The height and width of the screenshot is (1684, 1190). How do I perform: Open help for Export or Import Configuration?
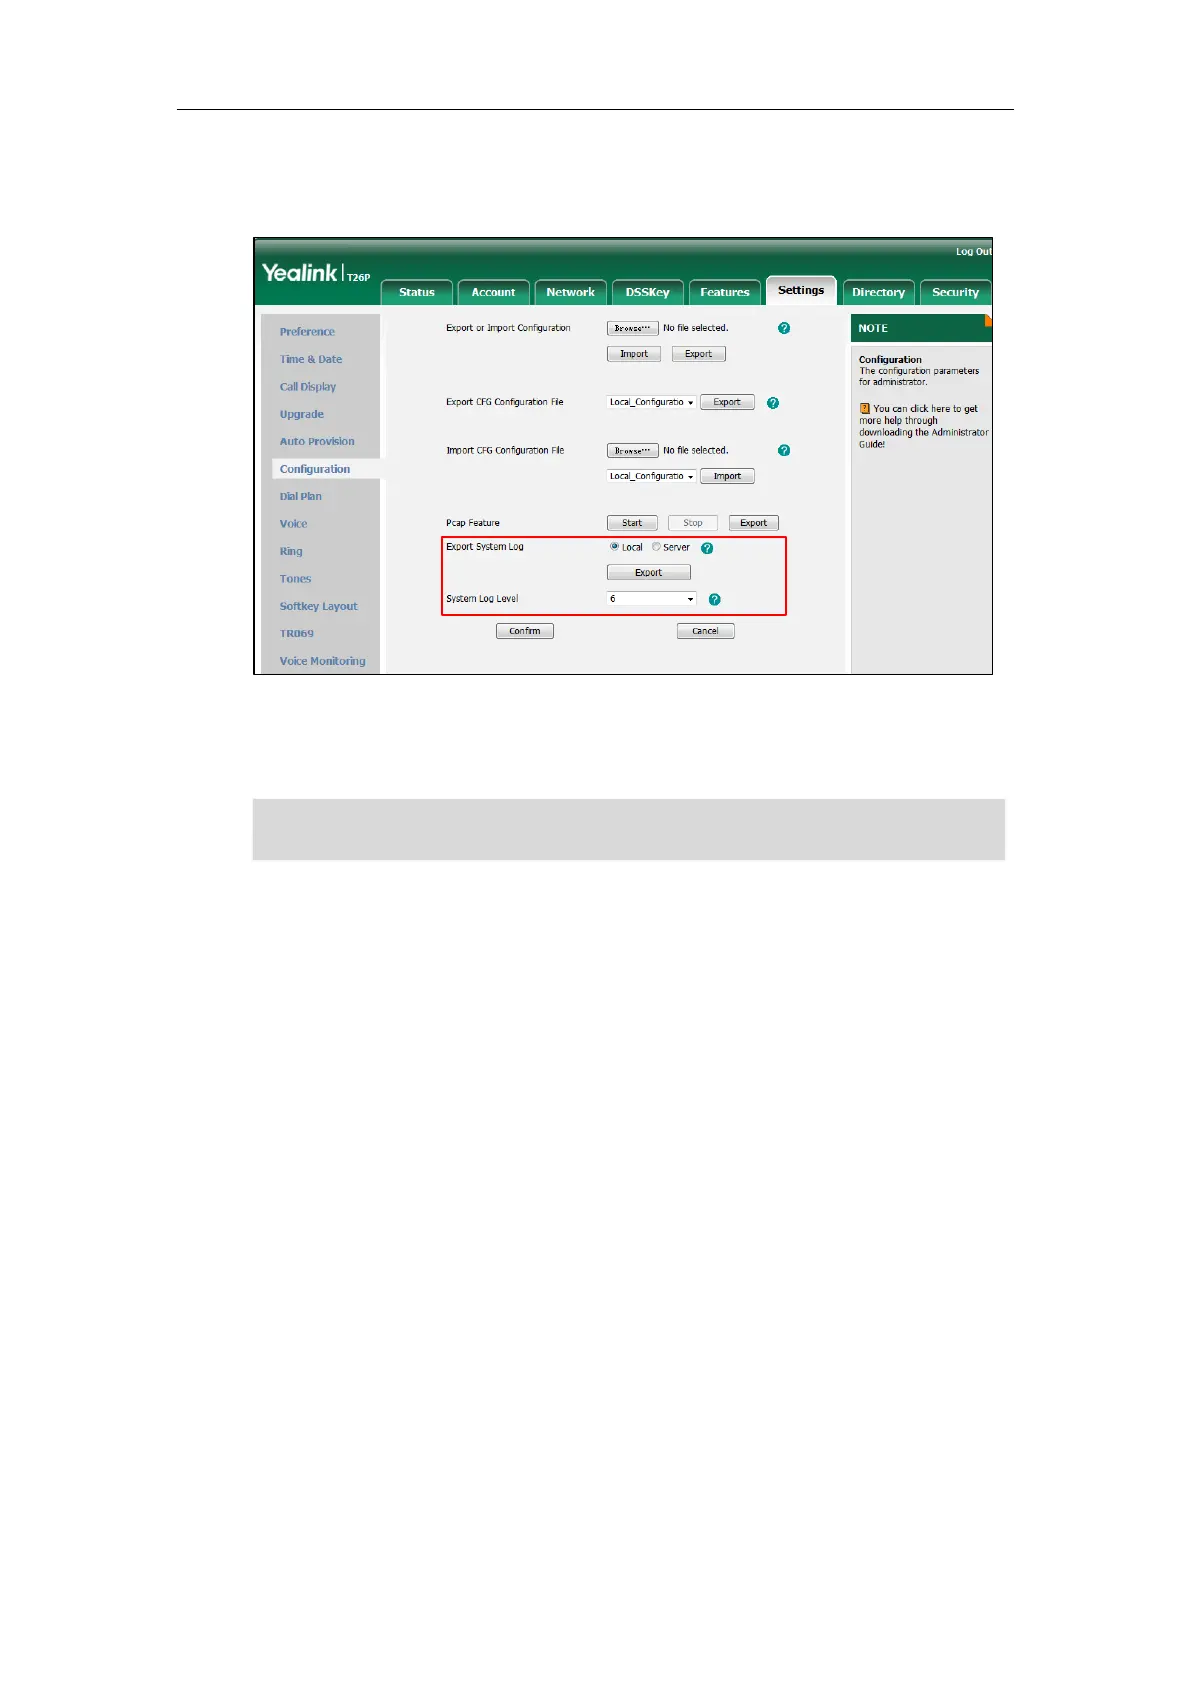[x=784, y=328]
